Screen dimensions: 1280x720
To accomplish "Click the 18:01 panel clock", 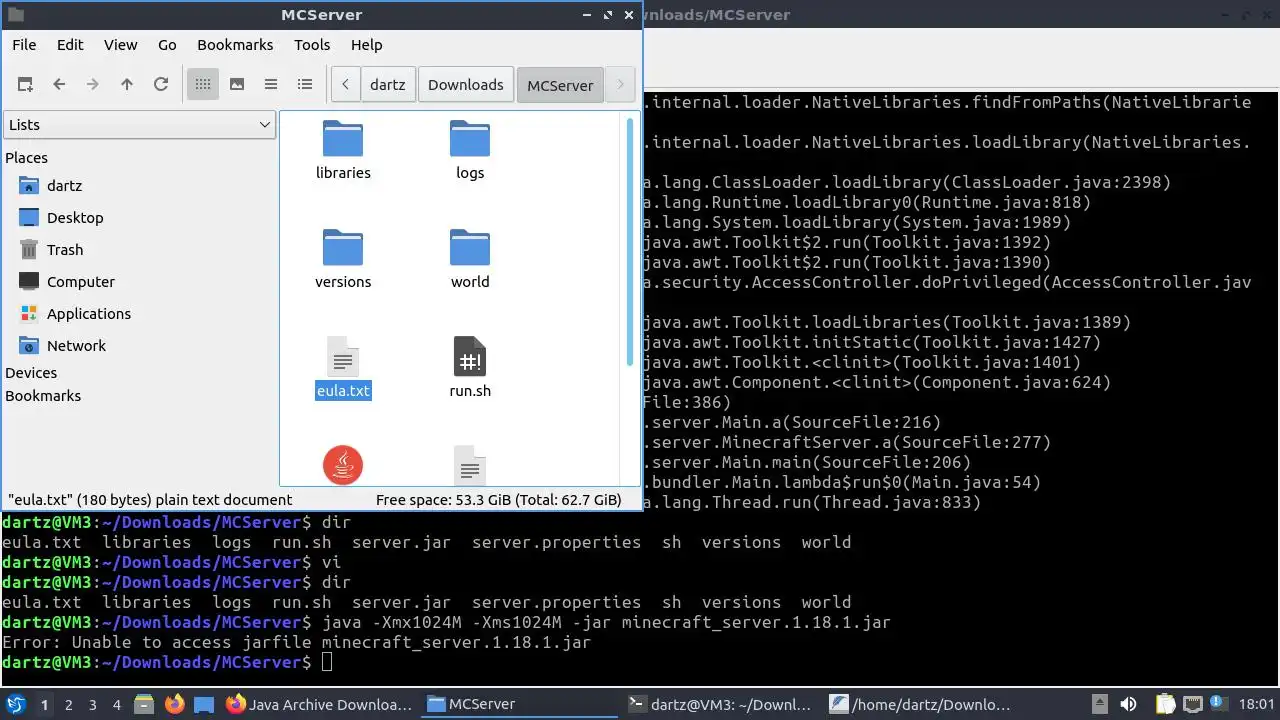I will (1256, 704).
